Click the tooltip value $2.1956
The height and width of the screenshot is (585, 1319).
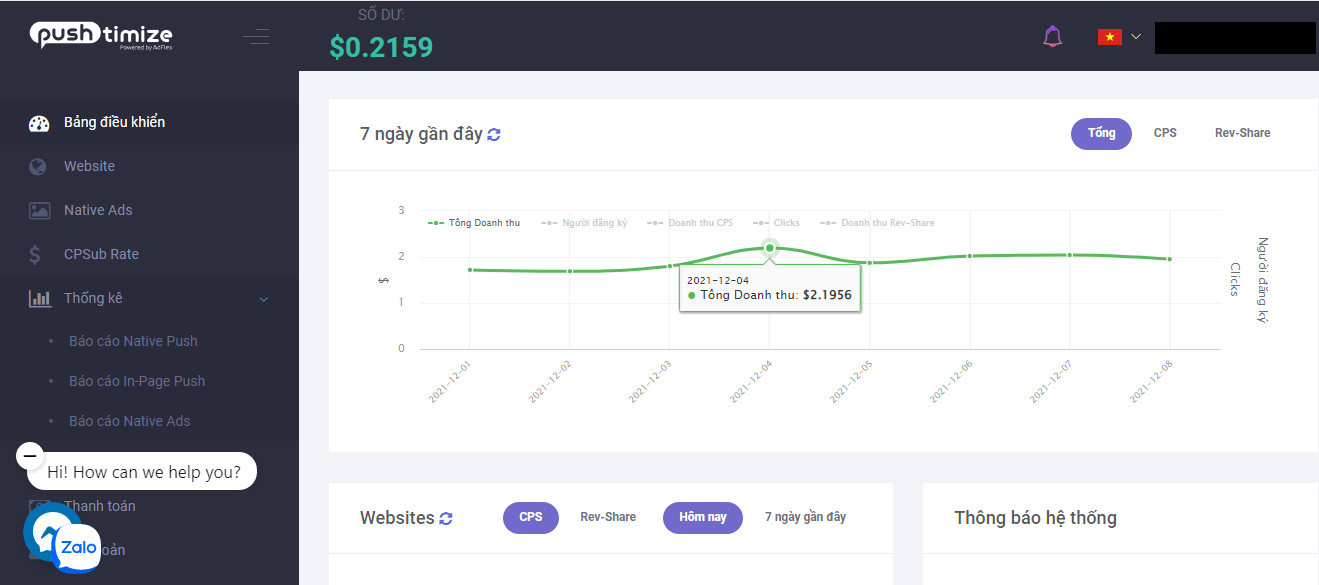pyautogui.click(x=827, y=295)
